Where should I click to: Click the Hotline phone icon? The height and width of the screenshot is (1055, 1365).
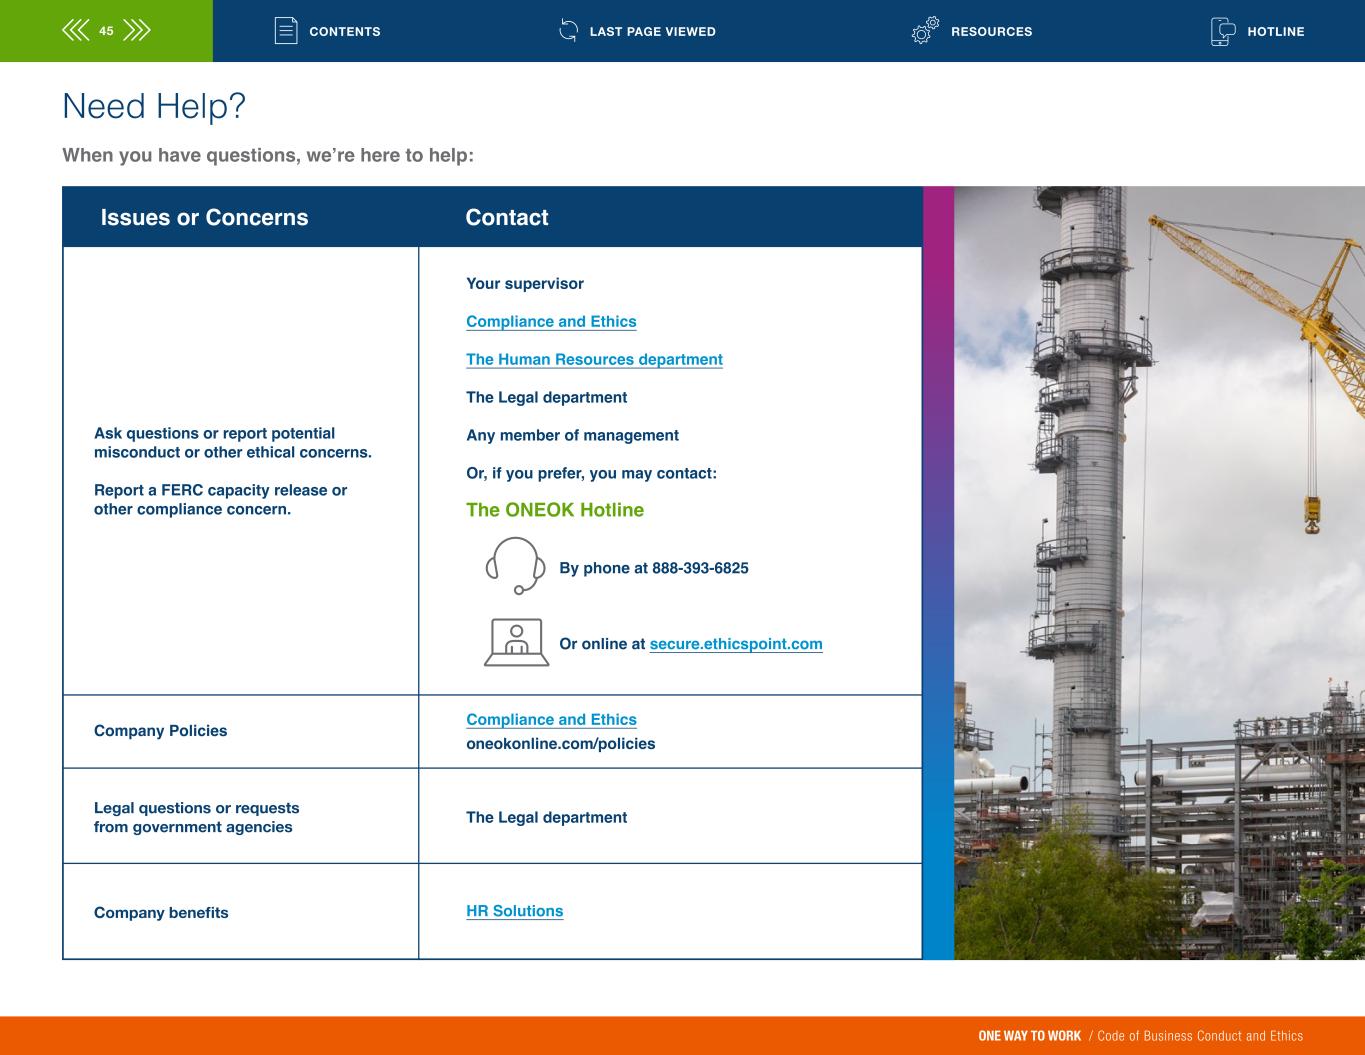pyautogui.click(x=1222, y=31)
